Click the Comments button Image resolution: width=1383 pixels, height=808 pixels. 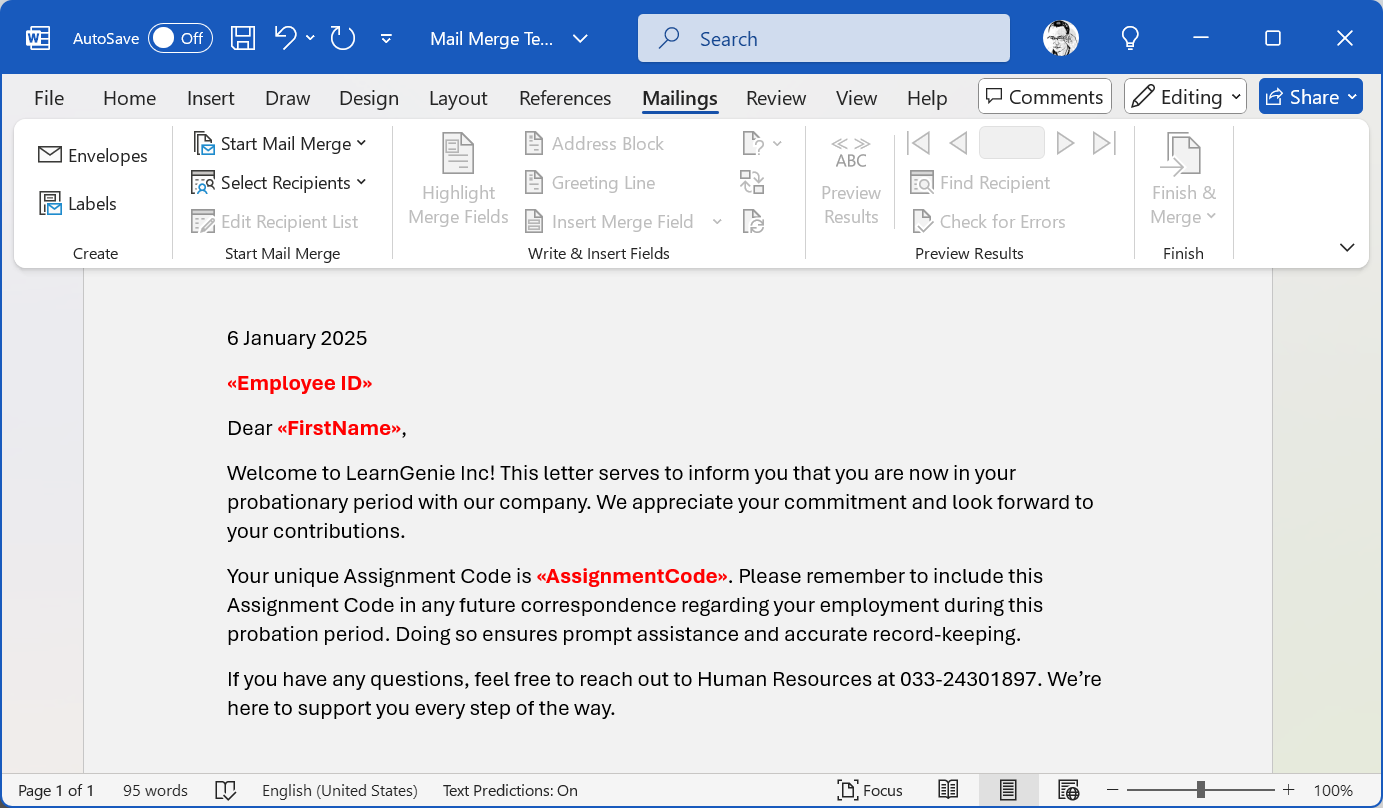pyautogui.click(x=1045, y=96)
